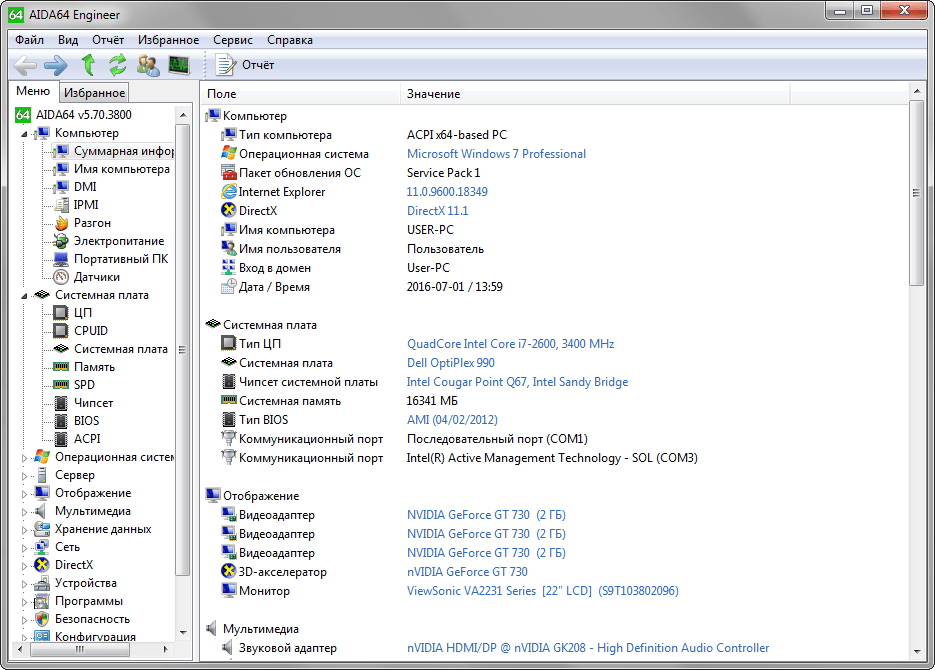Collapse the Системная плата tree node
This screenshot has height=670, width=935.
pos(26,295)
